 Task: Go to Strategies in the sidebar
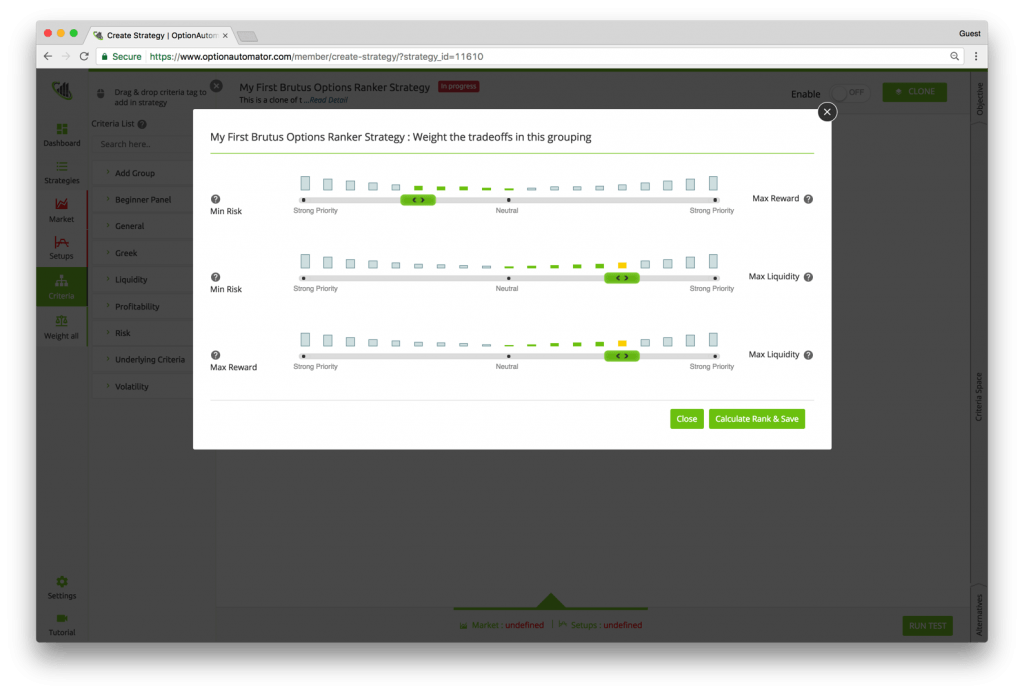(62, 167)
